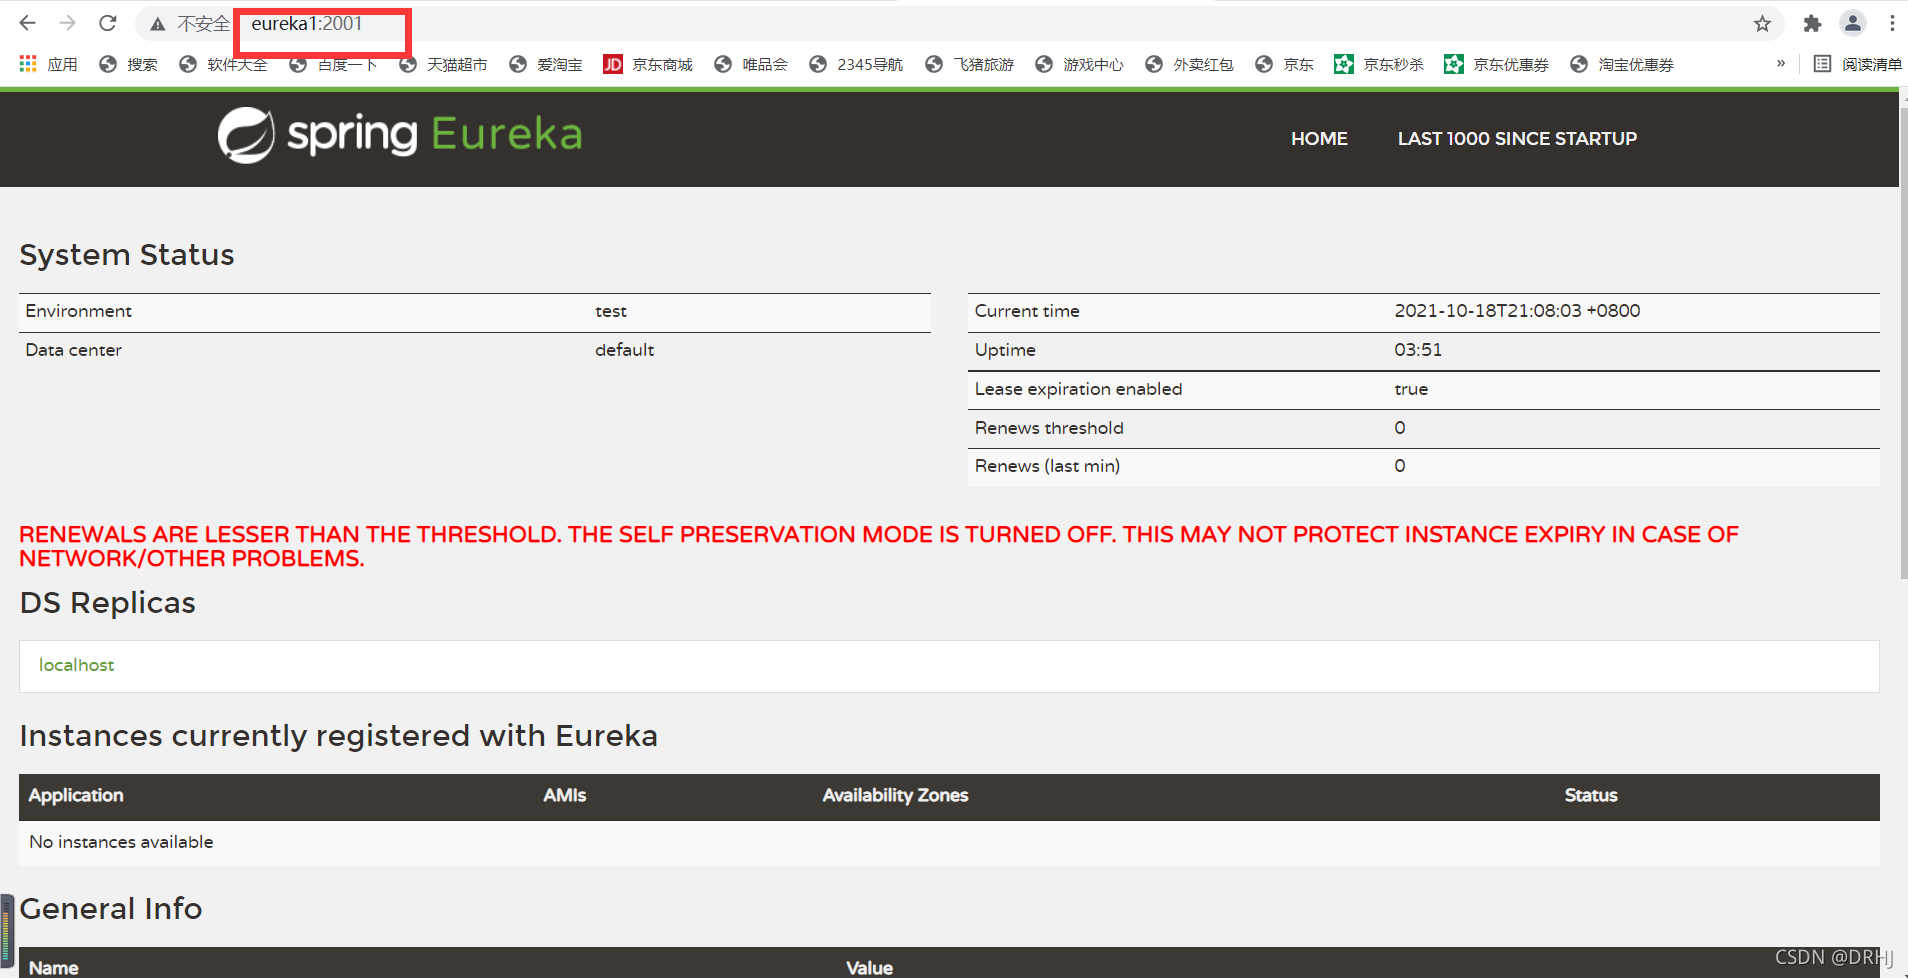The height and width of the screenshot is (978, 1908).
Task: Select the Data center value 'default'
Action: [x=625, y=350]
